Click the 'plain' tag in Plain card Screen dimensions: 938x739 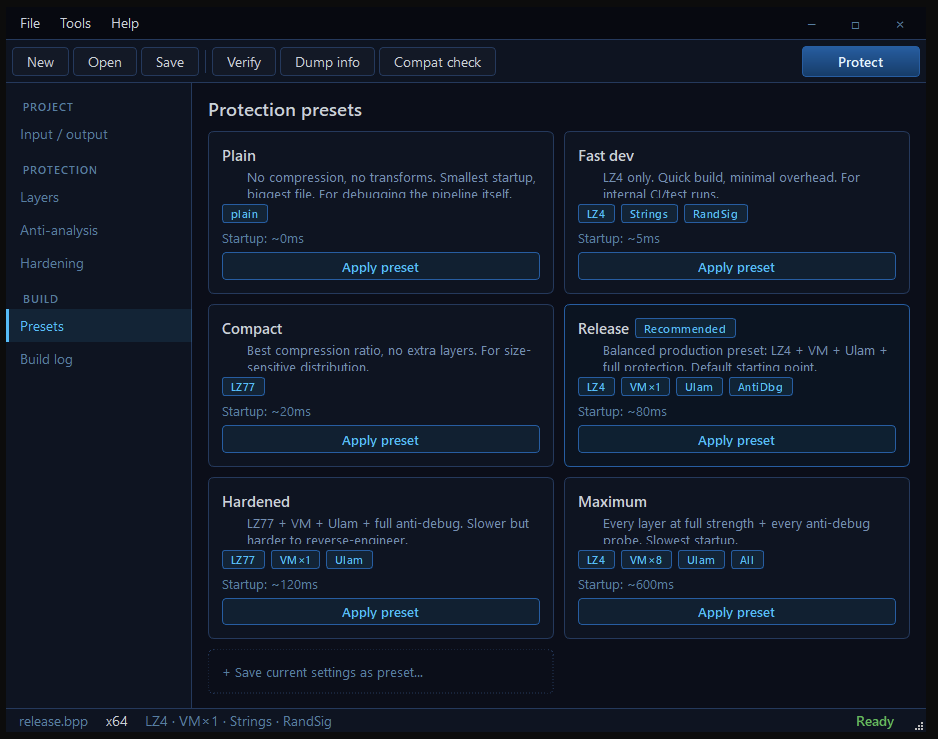245,214
